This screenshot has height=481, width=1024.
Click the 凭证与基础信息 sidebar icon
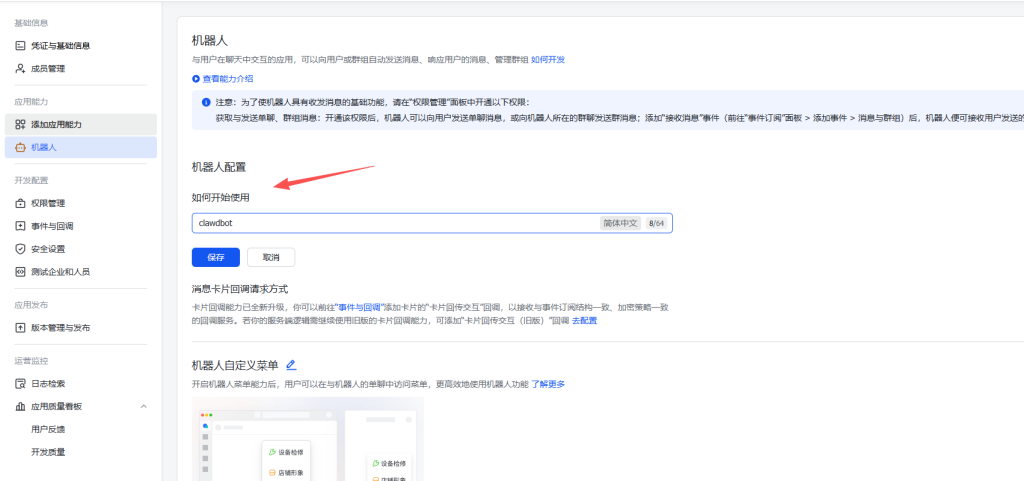click(20, 46)
